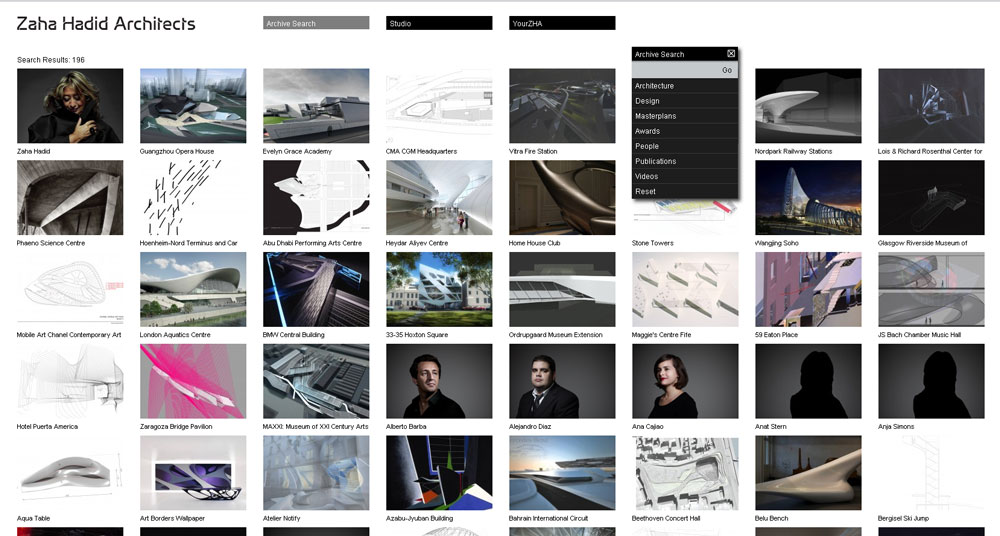
Task: Open Alberto Barba's portrait thumbnail
Action: pos(439,382)
